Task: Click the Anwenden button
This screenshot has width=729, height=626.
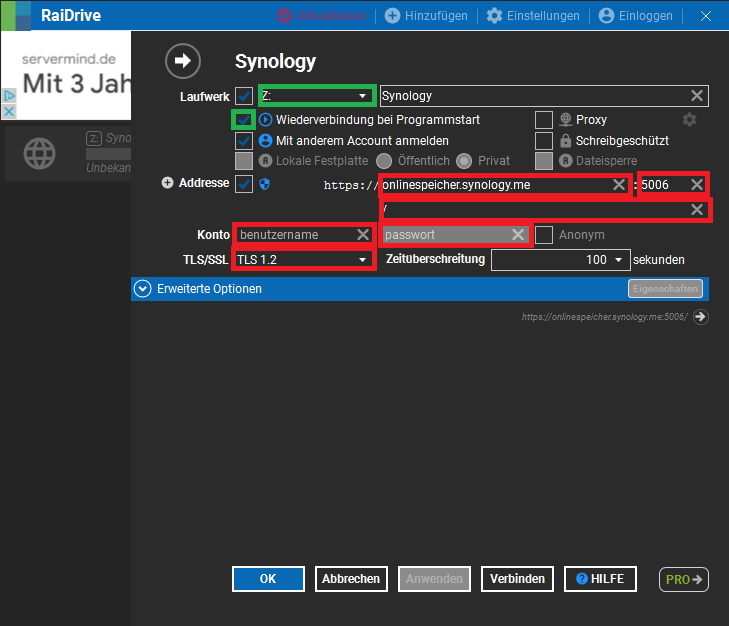Action: 434,579
